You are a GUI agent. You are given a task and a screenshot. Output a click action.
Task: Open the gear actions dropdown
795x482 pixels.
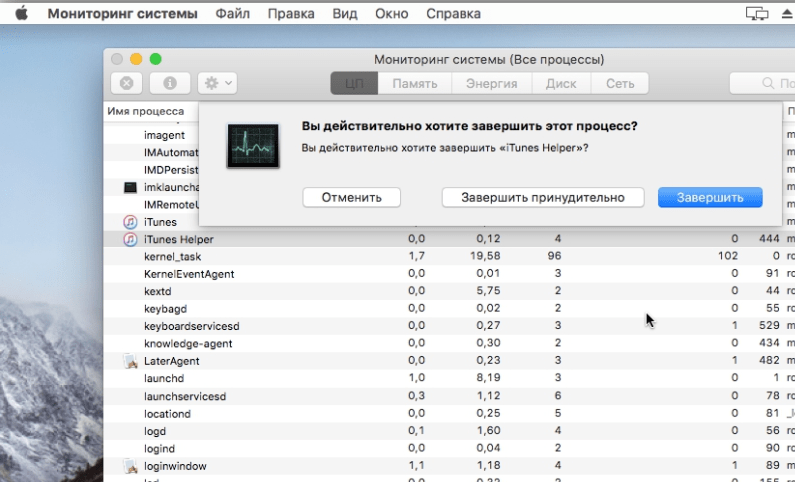click(x=218, y=83)
